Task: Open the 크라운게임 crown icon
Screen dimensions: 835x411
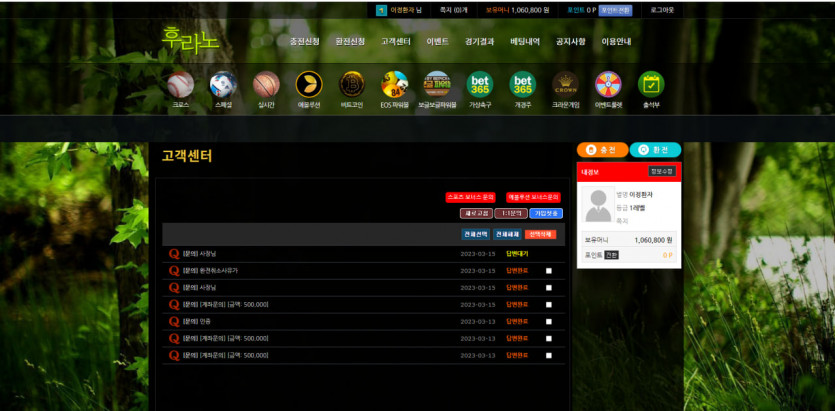Action: point(565,84)
